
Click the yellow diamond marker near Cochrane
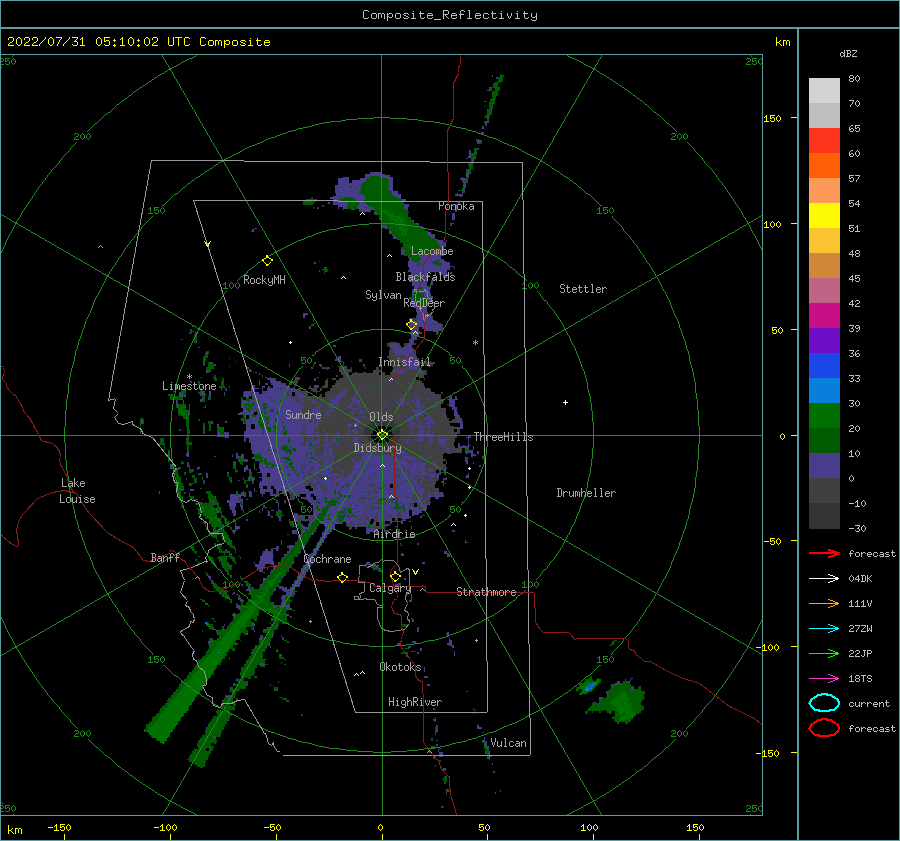click(343, 577)
